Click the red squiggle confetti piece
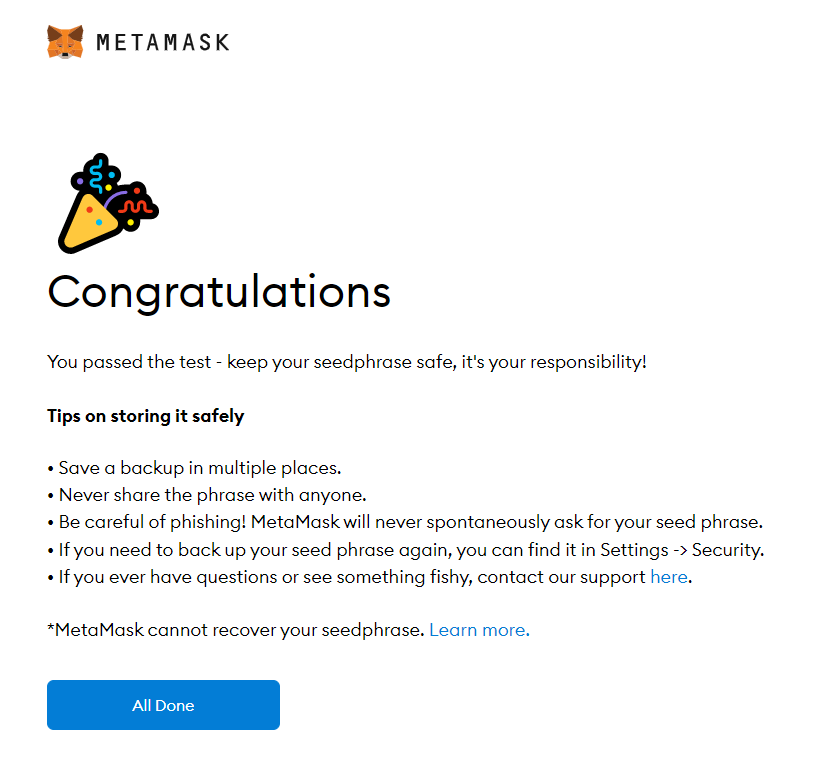Screen dimensions: 821x767 tap(136, 207)
